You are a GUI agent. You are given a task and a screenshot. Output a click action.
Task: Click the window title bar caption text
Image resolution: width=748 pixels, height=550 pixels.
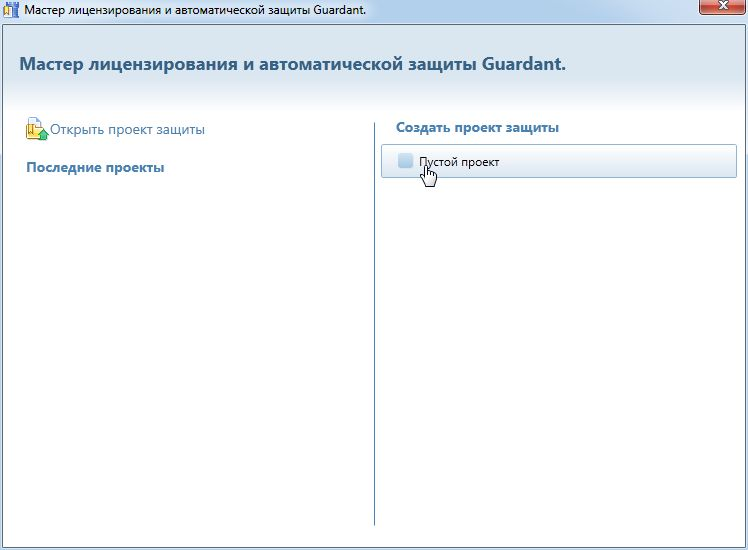(195, 9)
